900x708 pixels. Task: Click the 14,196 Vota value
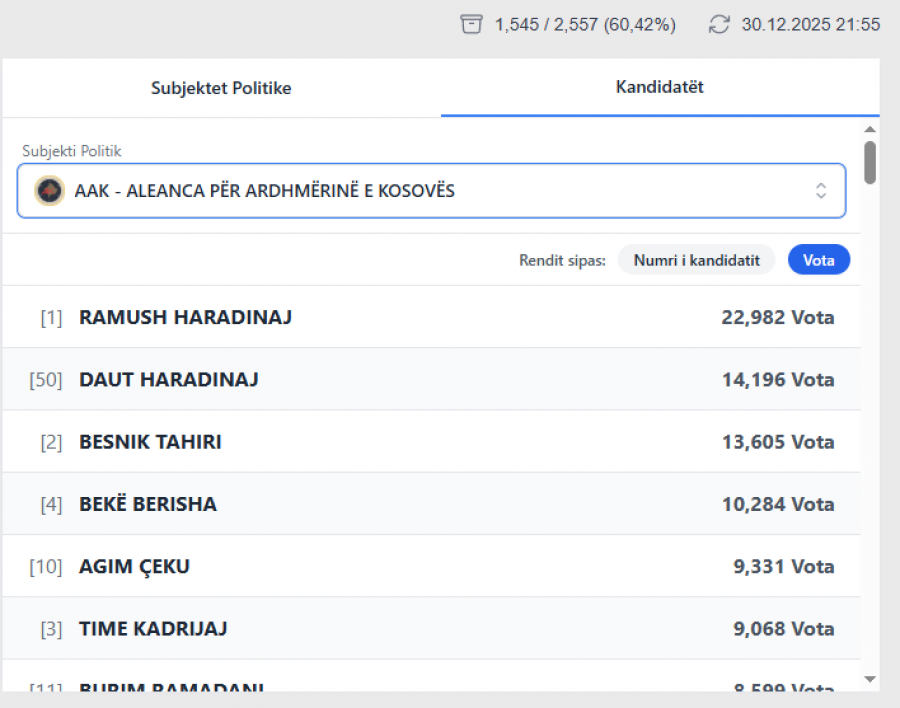778,380
